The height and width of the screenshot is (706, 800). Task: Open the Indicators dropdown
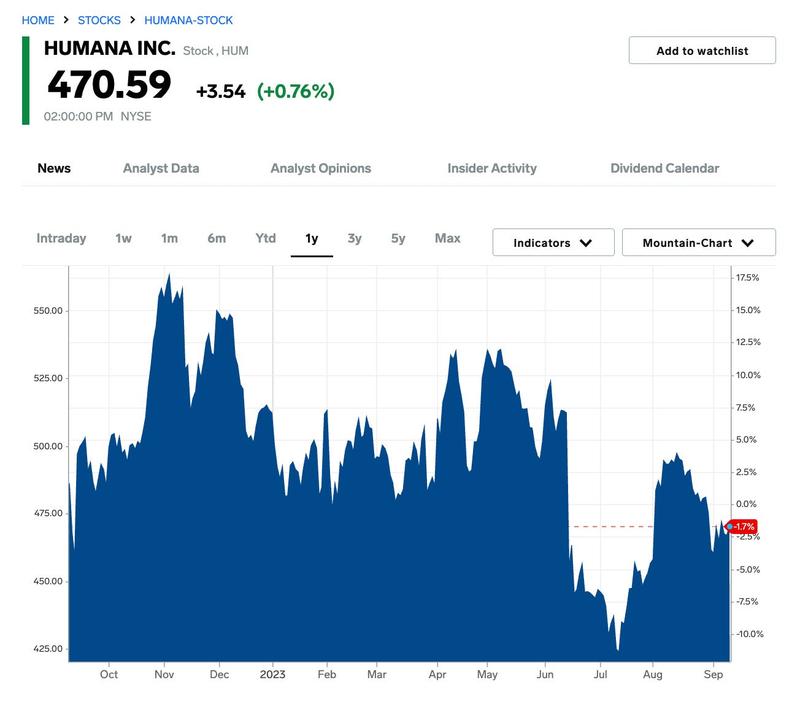(x=553, y=242)
